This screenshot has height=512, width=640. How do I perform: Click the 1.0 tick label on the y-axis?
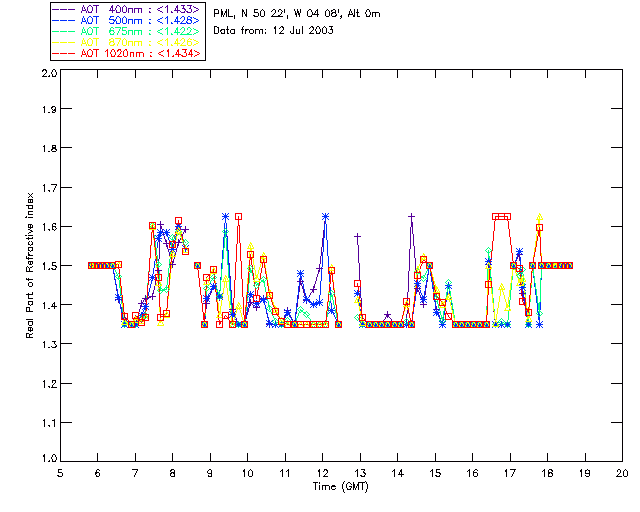[47, 459]
